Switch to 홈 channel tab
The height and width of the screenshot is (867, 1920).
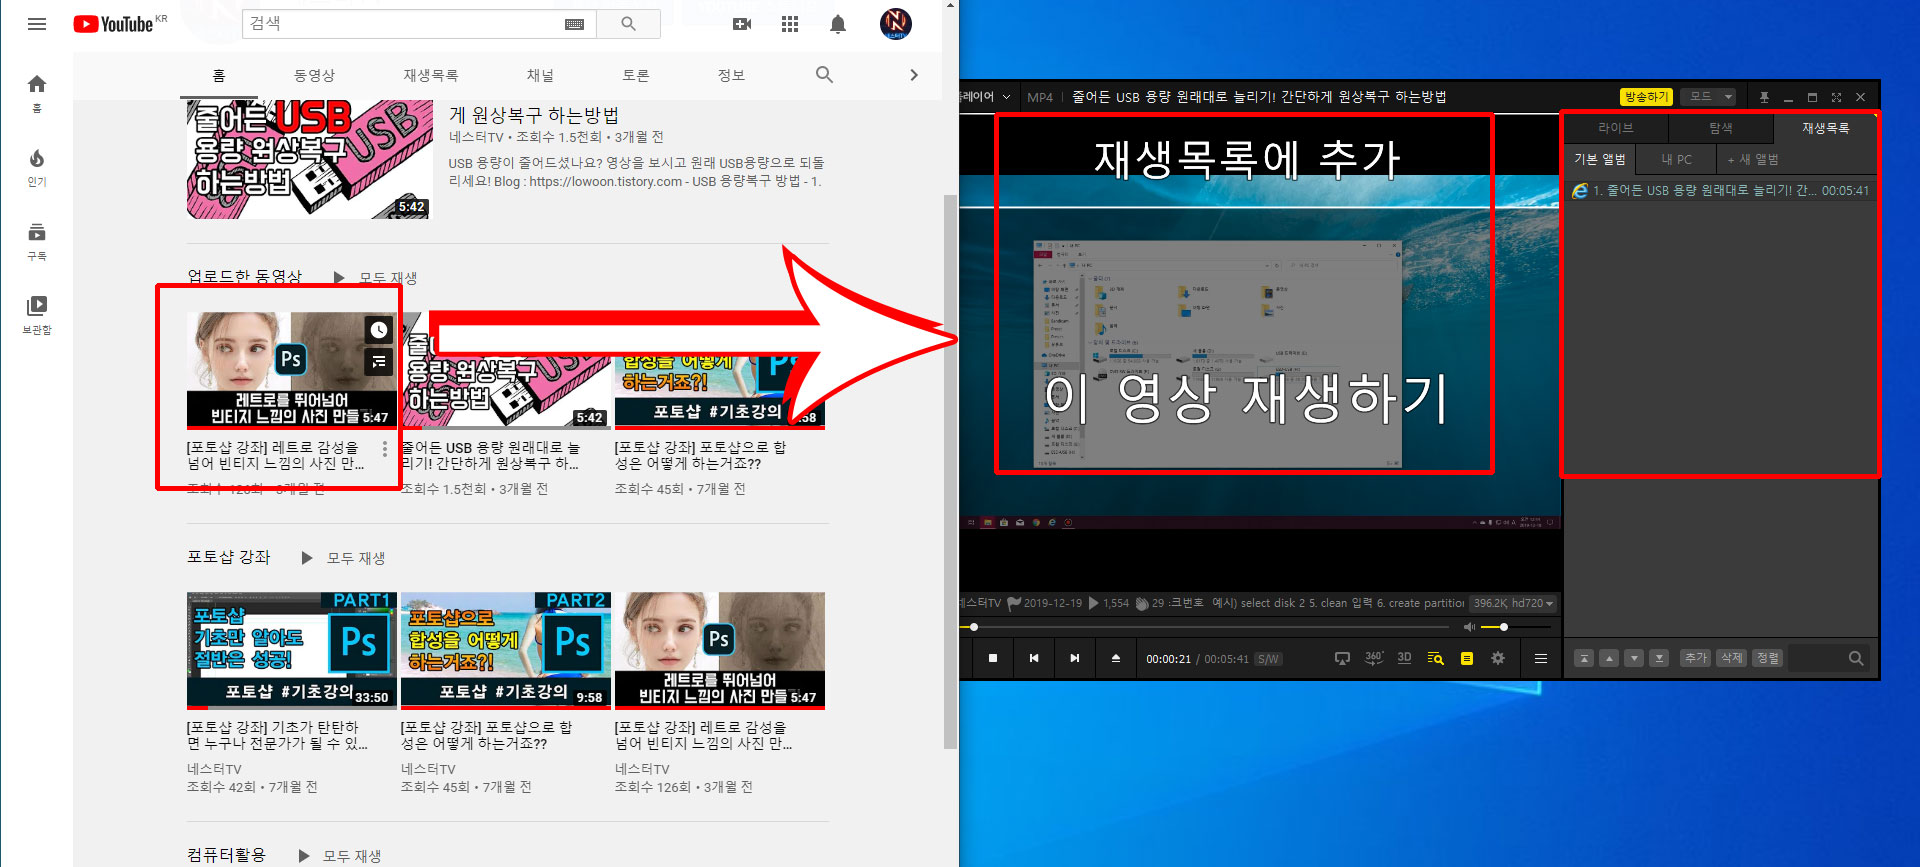219,75
